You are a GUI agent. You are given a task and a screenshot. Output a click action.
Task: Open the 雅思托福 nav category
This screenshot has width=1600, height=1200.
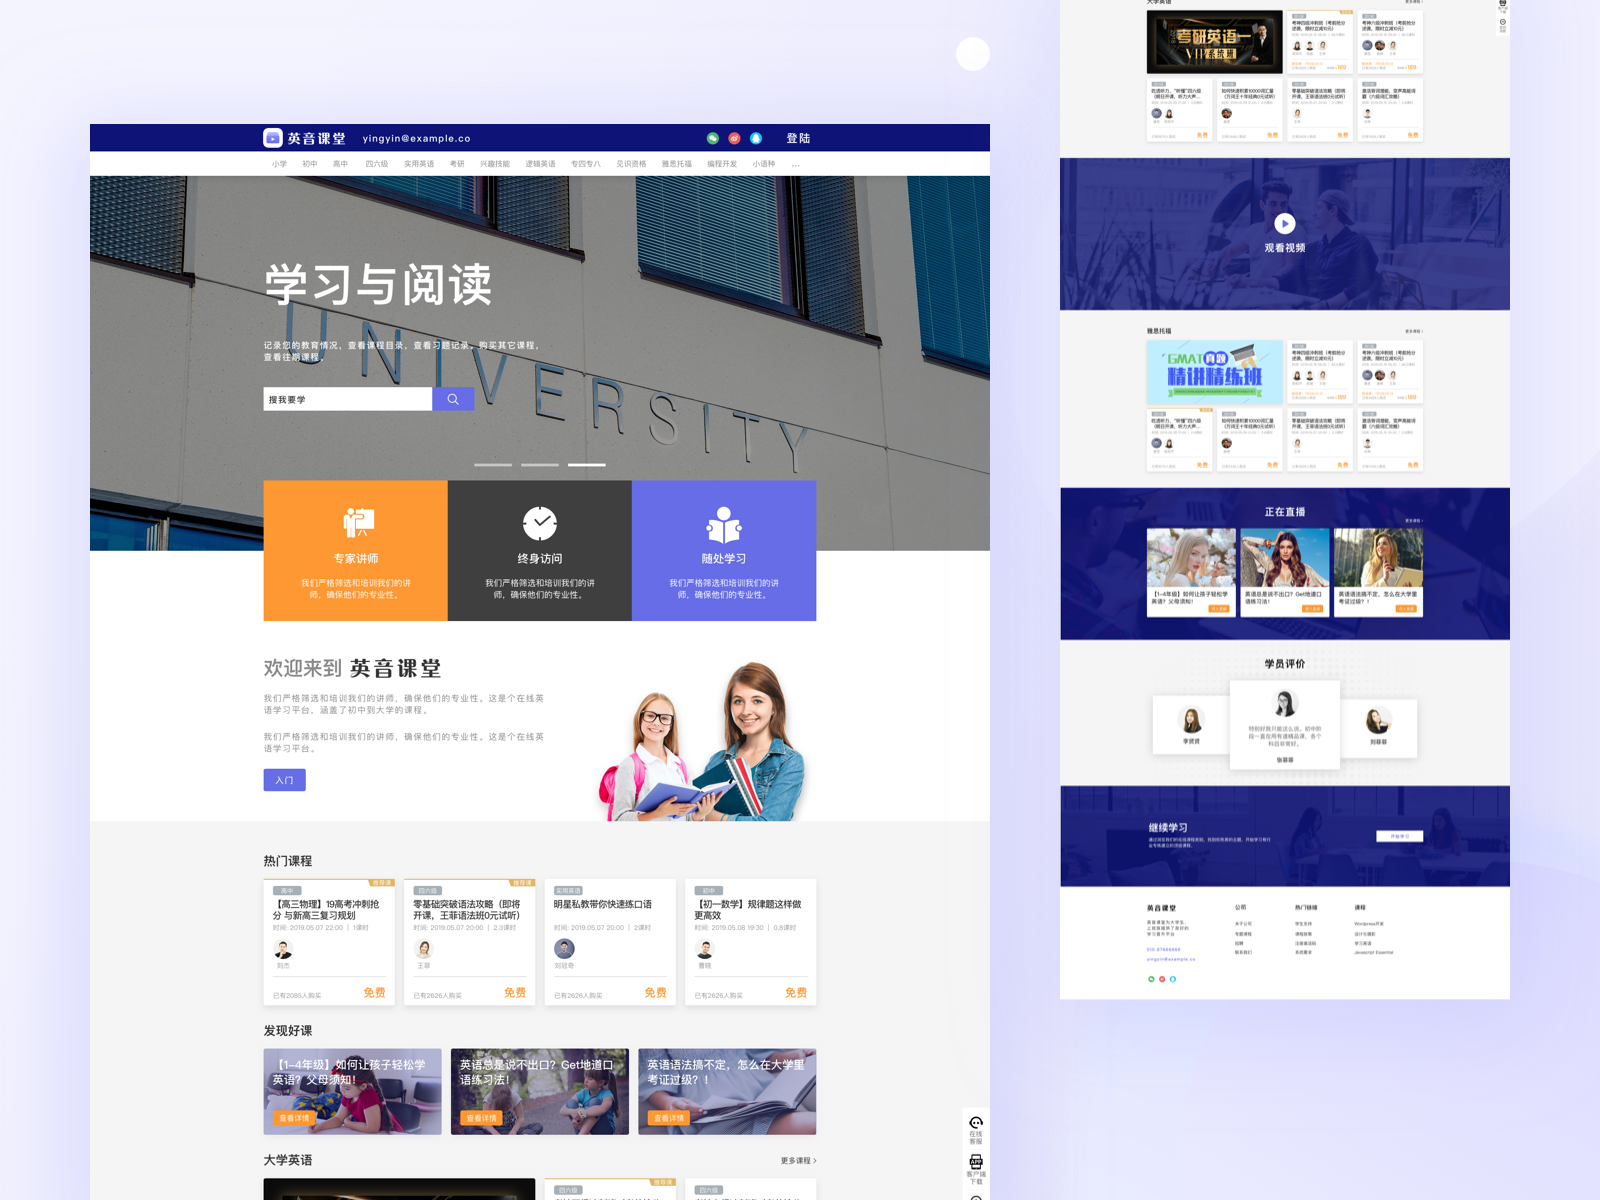[x=677, y=164]
